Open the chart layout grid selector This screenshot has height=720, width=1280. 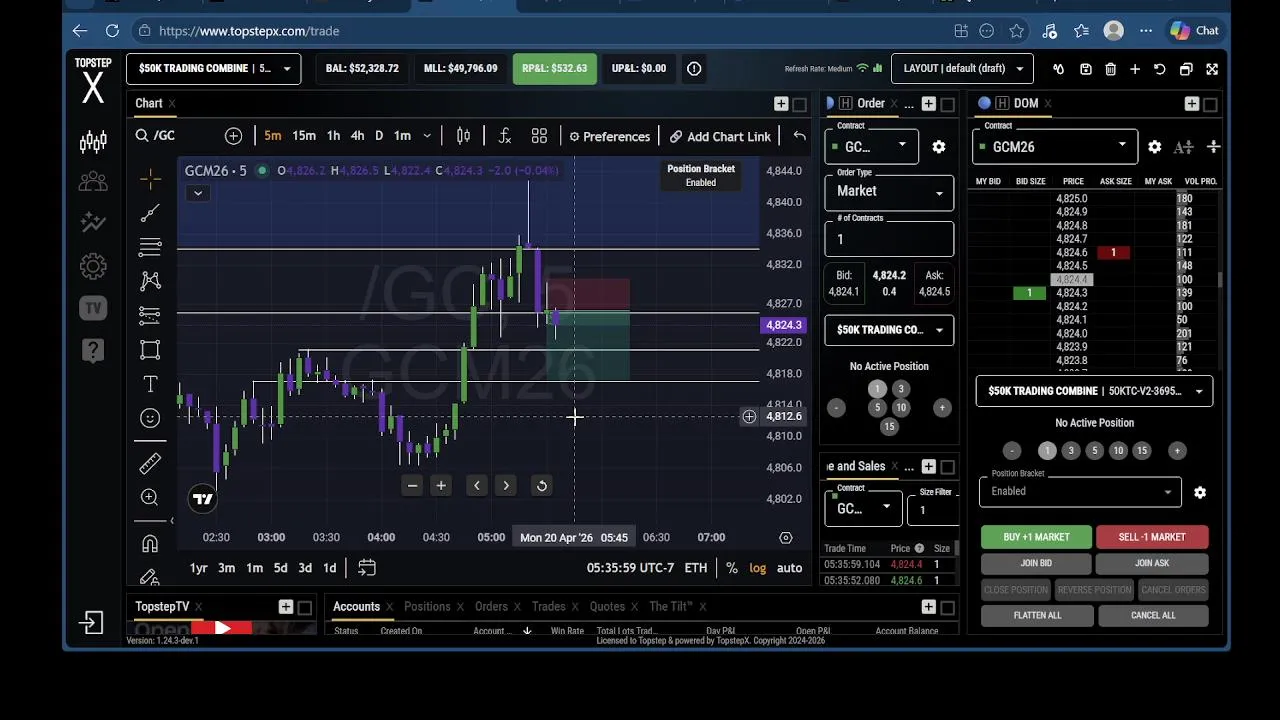pos(539,136)
